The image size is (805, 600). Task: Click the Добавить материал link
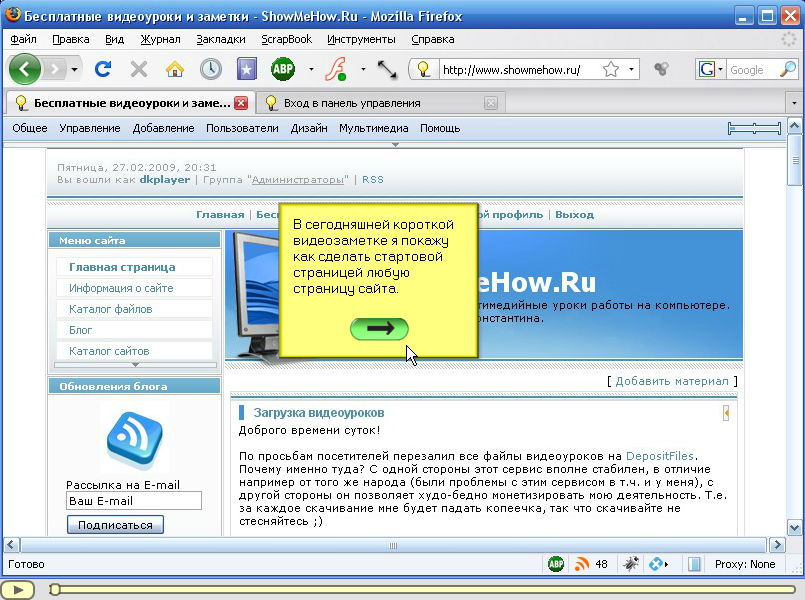coord(672,381)
